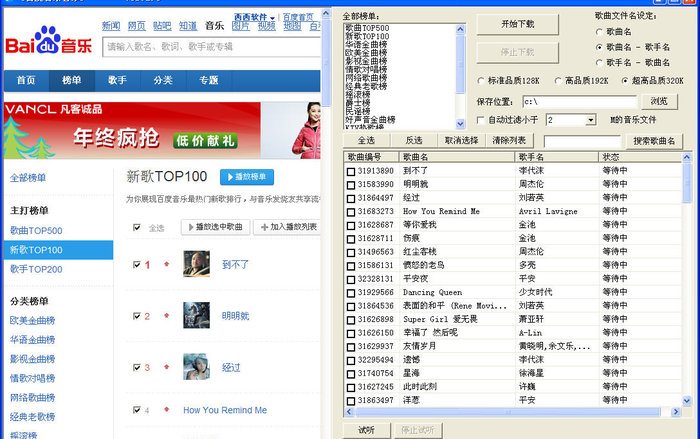
Task: Click the 浏览 browse button
Action: tap(658, 101)
